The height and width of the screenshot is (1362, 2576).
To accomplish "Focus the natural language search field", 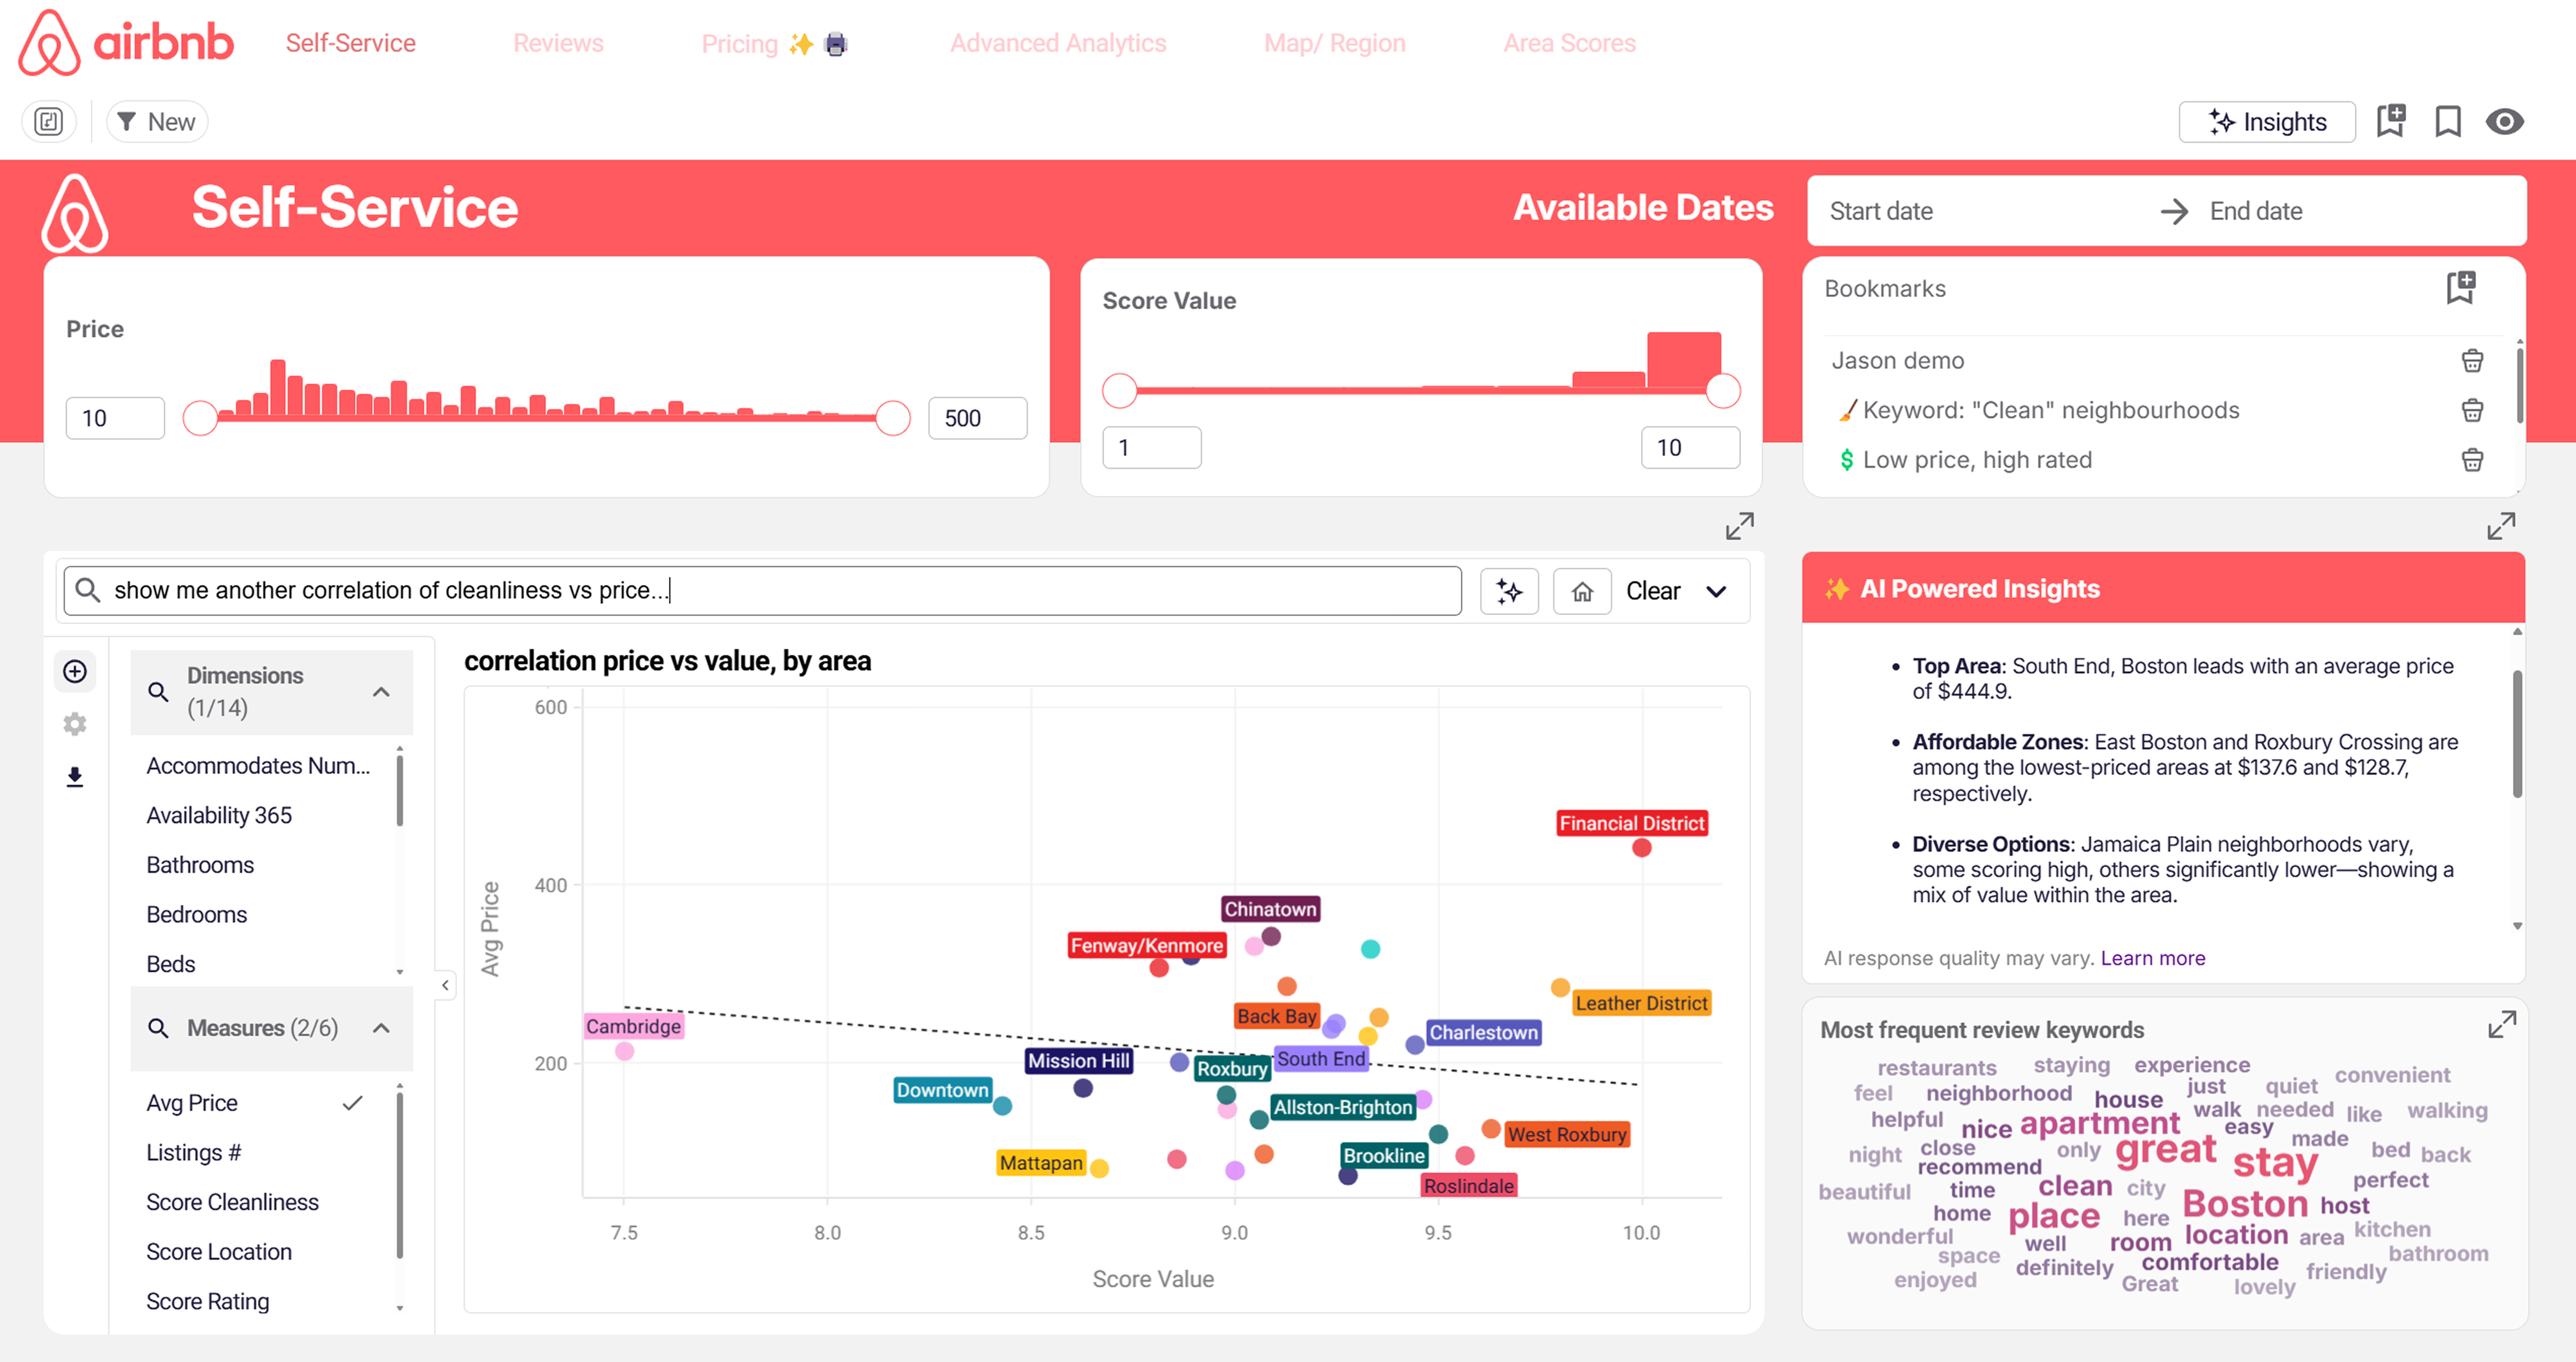I will pyautogui.click(x=762, y=591).
